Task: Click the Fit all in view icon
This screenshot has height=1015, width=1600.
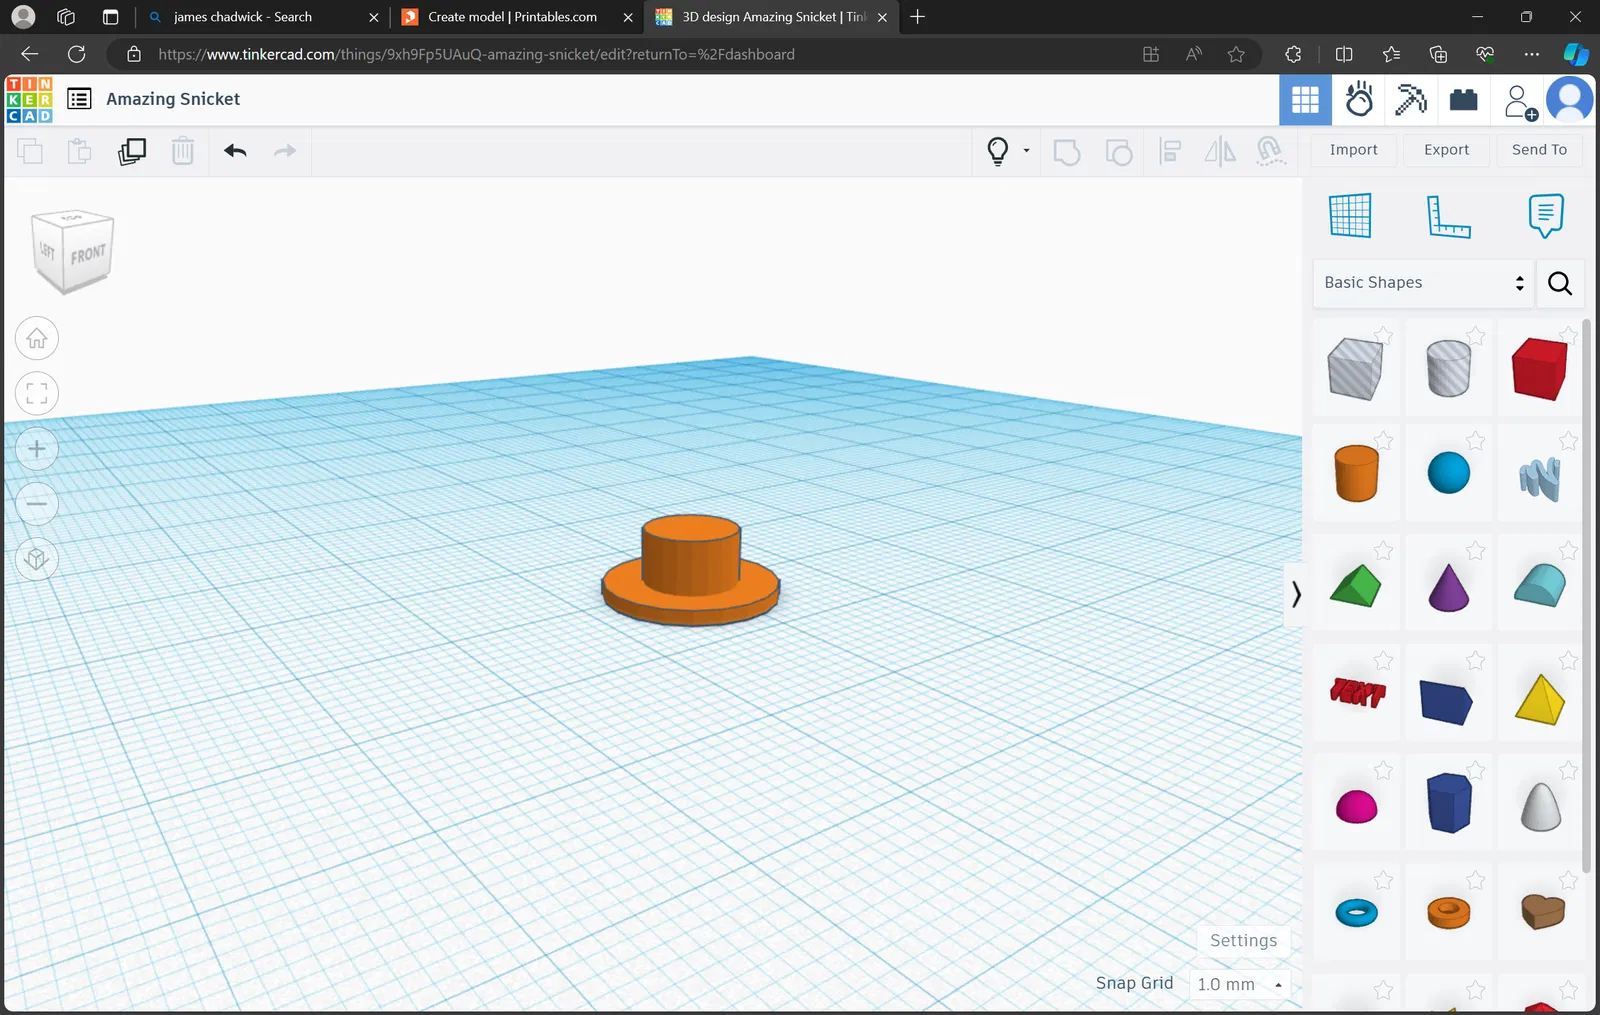Action: 37,394
